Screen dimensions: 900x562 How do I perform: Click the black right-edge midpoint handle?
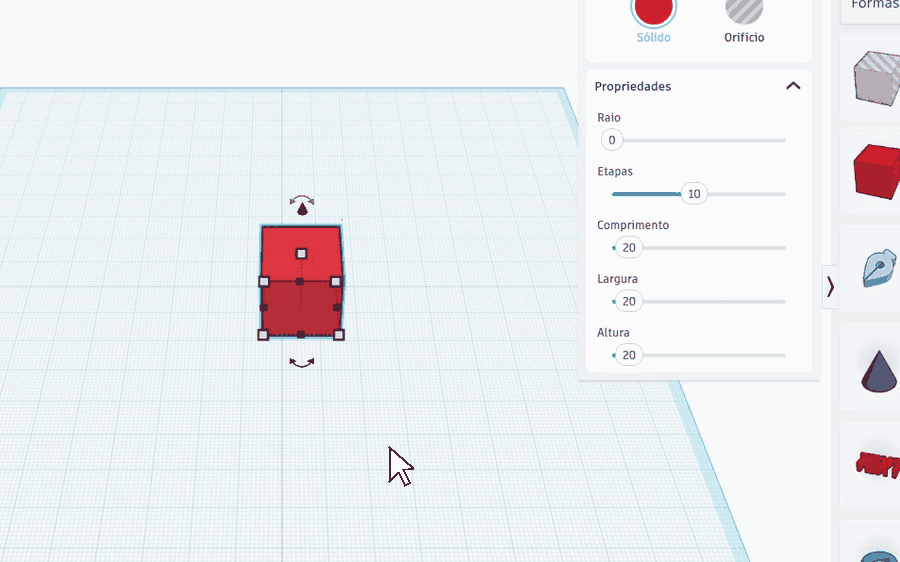pyautogui.click(x=337, y=308)
